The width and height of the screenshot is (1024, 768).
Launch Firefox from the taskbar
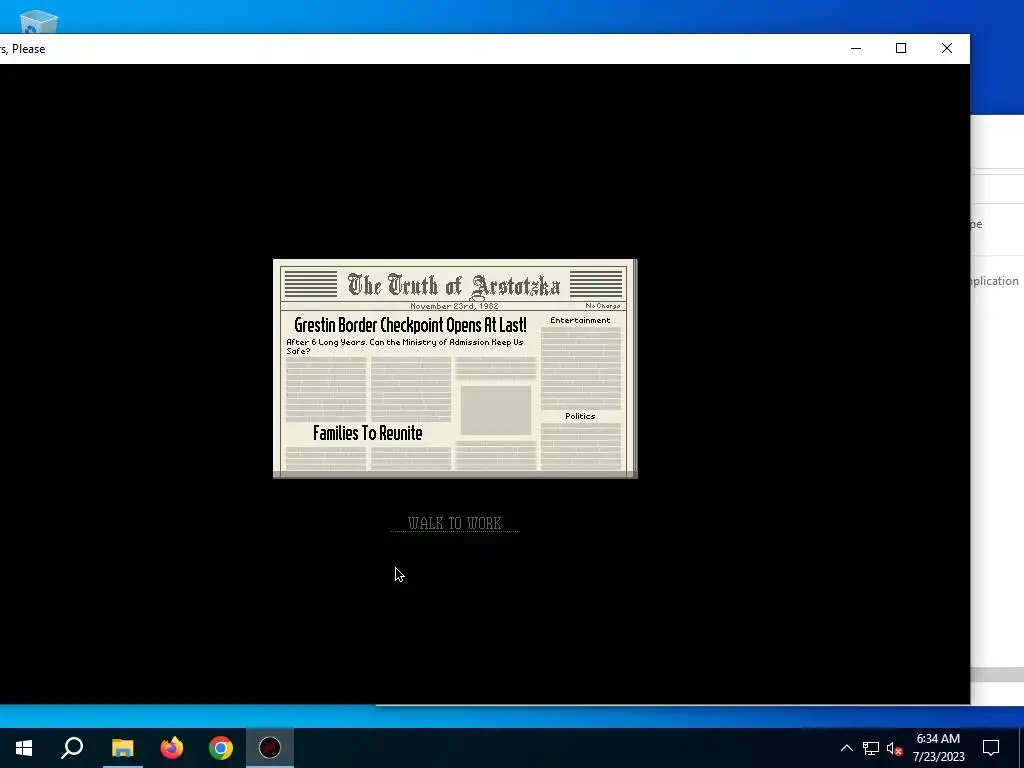tap(172, 748)
